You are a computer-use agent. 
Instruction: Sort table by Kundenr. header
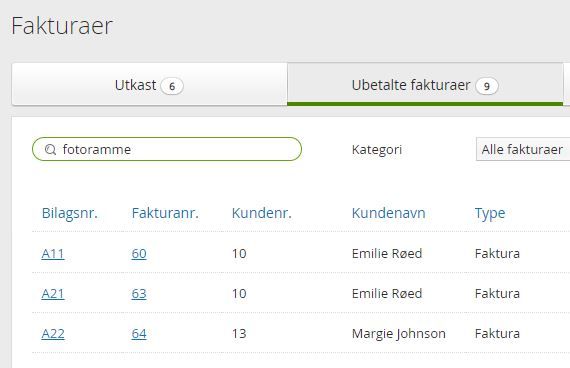(262, 213)
